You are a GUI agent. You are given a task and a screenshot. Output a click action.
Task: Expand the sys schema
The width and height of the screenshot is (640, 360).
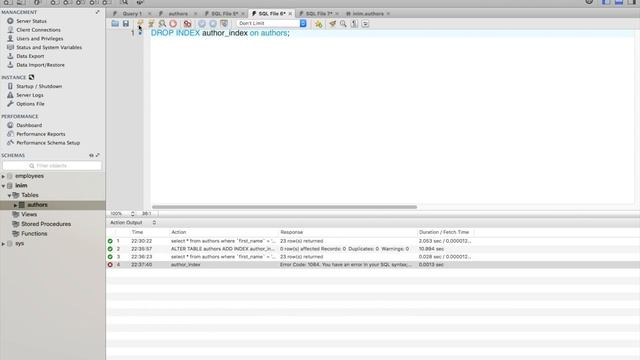pyautogui.click(x=3, y=244)
